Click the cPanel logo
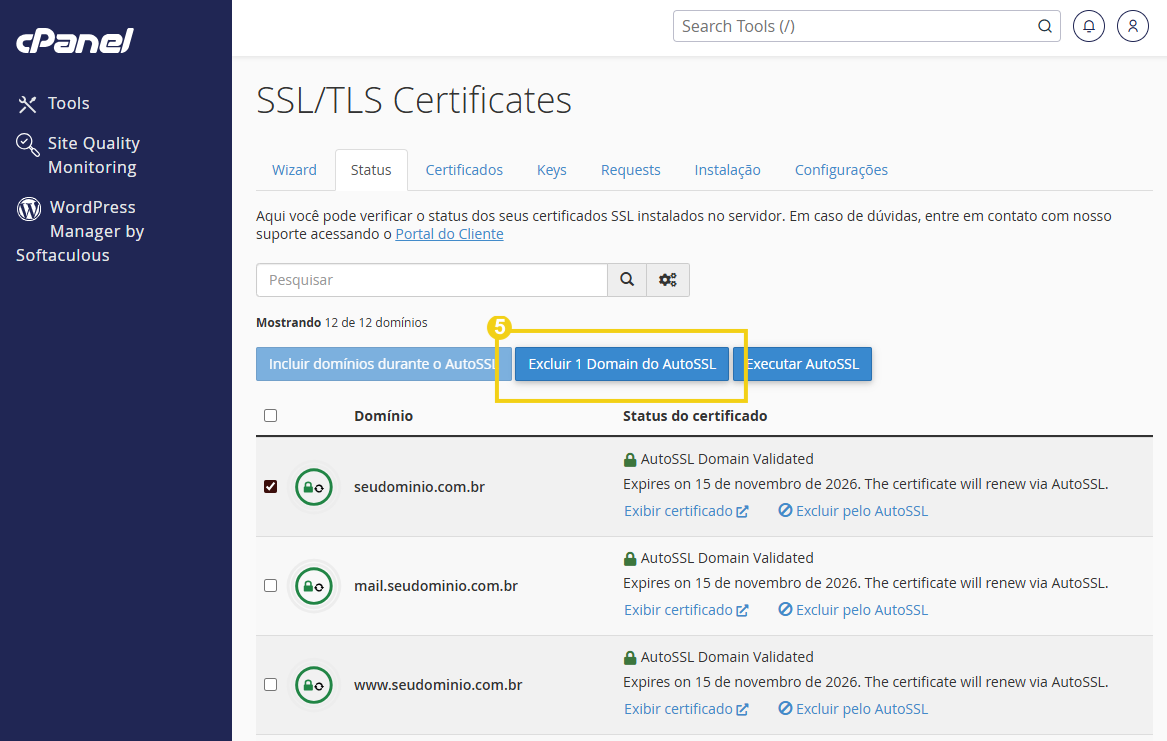 (x=74, y=41)
